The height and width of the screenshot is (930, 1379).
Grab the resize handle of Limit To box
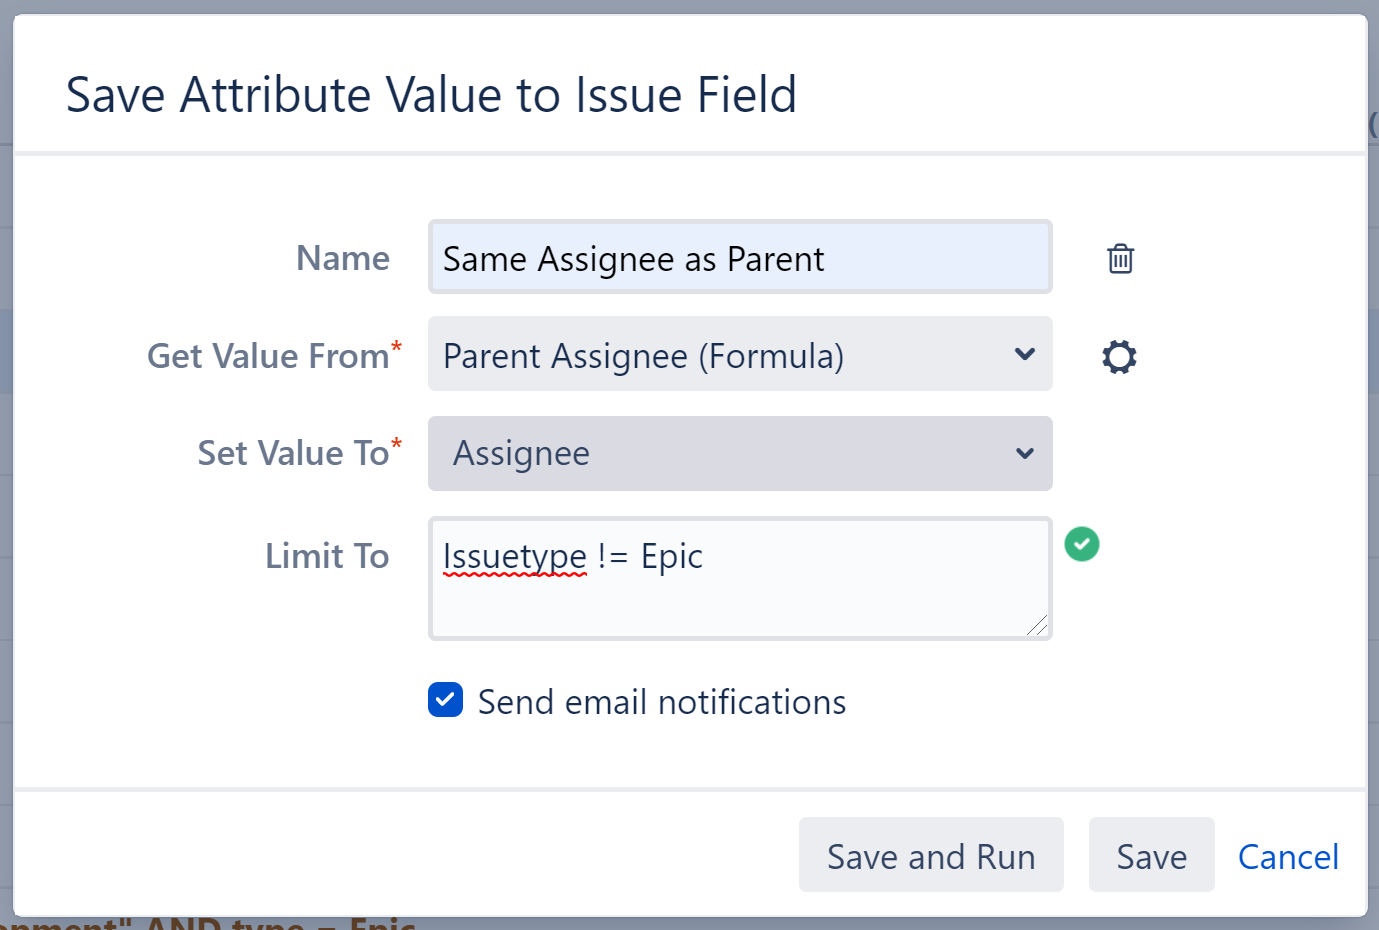coord(1037,626)
